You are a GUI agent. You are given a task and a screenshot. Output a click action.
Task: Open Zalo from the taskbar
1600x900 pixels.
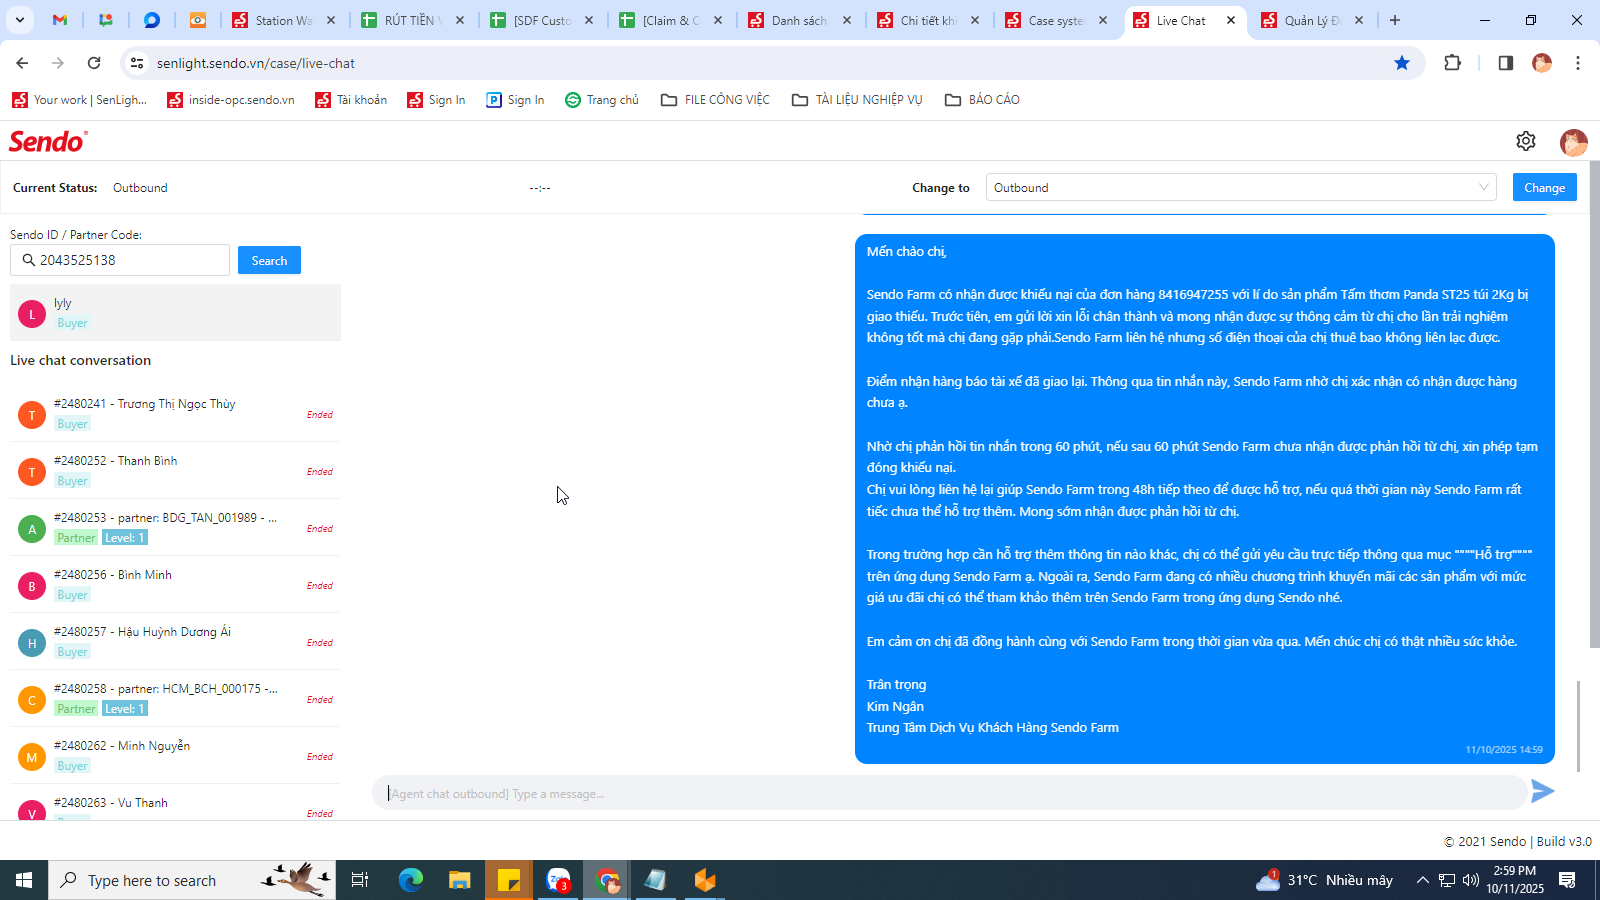(558, 880)
